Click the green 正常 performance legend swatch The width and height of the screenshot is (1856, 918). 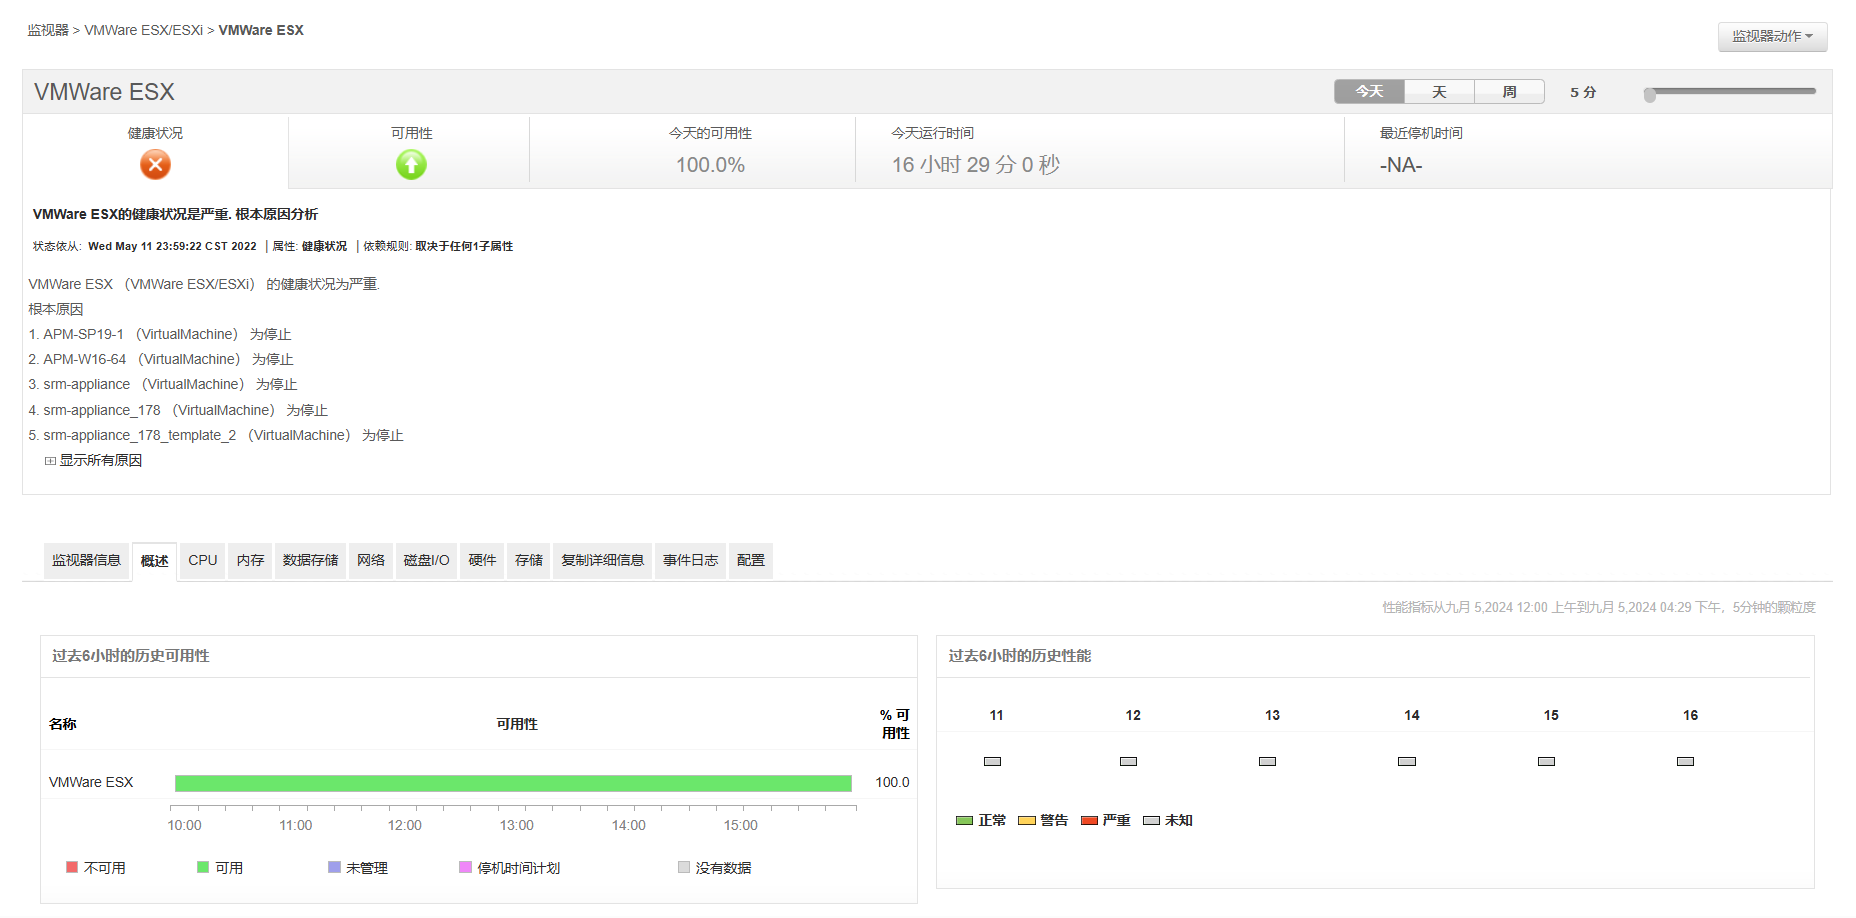[x=964, y=820]
